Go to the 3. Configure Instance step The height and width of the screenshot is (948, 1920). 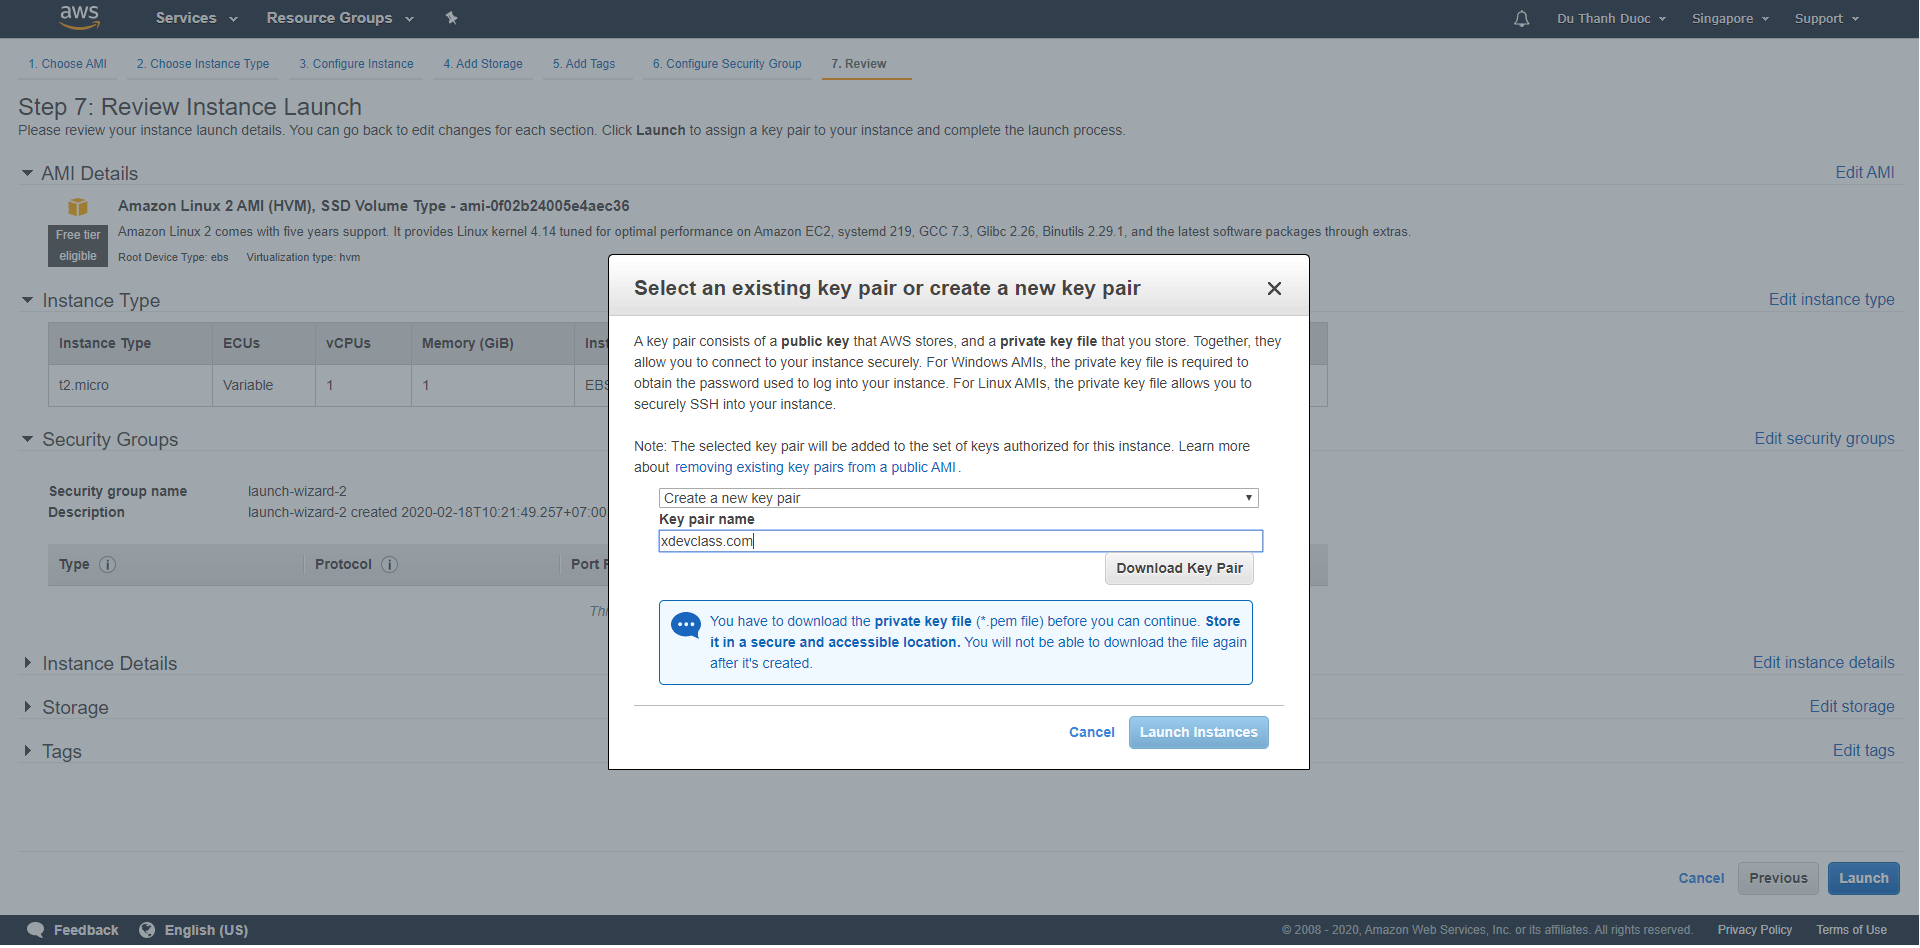click(356, 64)
